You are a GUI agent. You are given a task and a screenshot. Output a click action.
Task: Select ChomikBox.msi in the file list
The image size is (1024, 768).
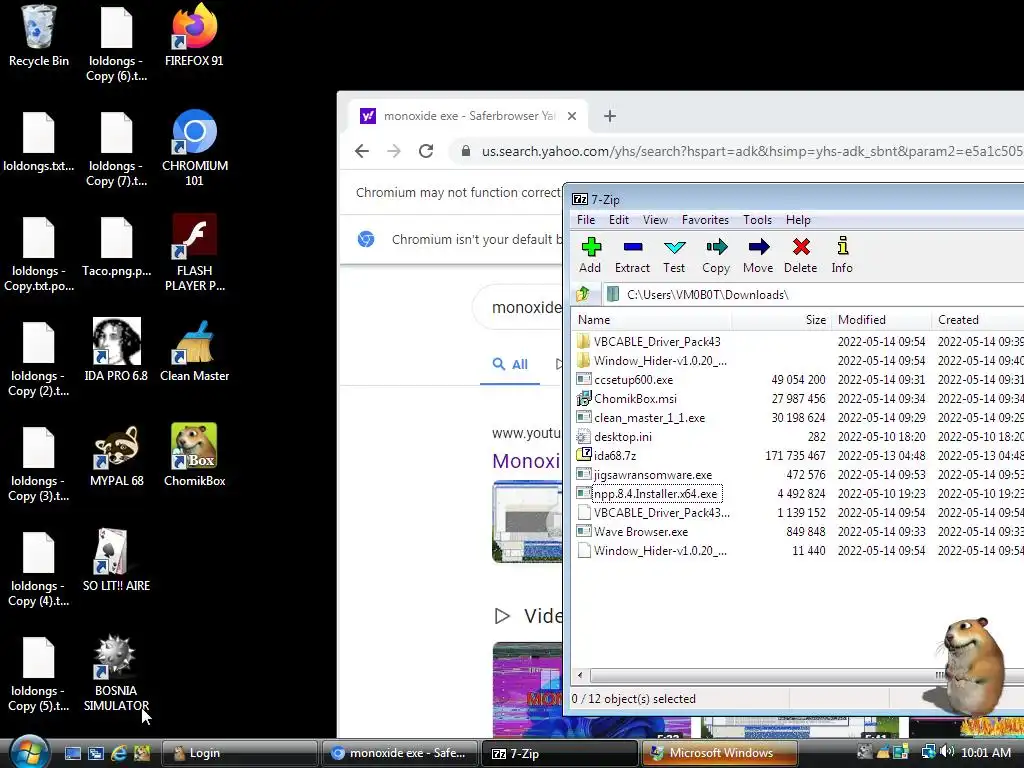pos(799,398)
